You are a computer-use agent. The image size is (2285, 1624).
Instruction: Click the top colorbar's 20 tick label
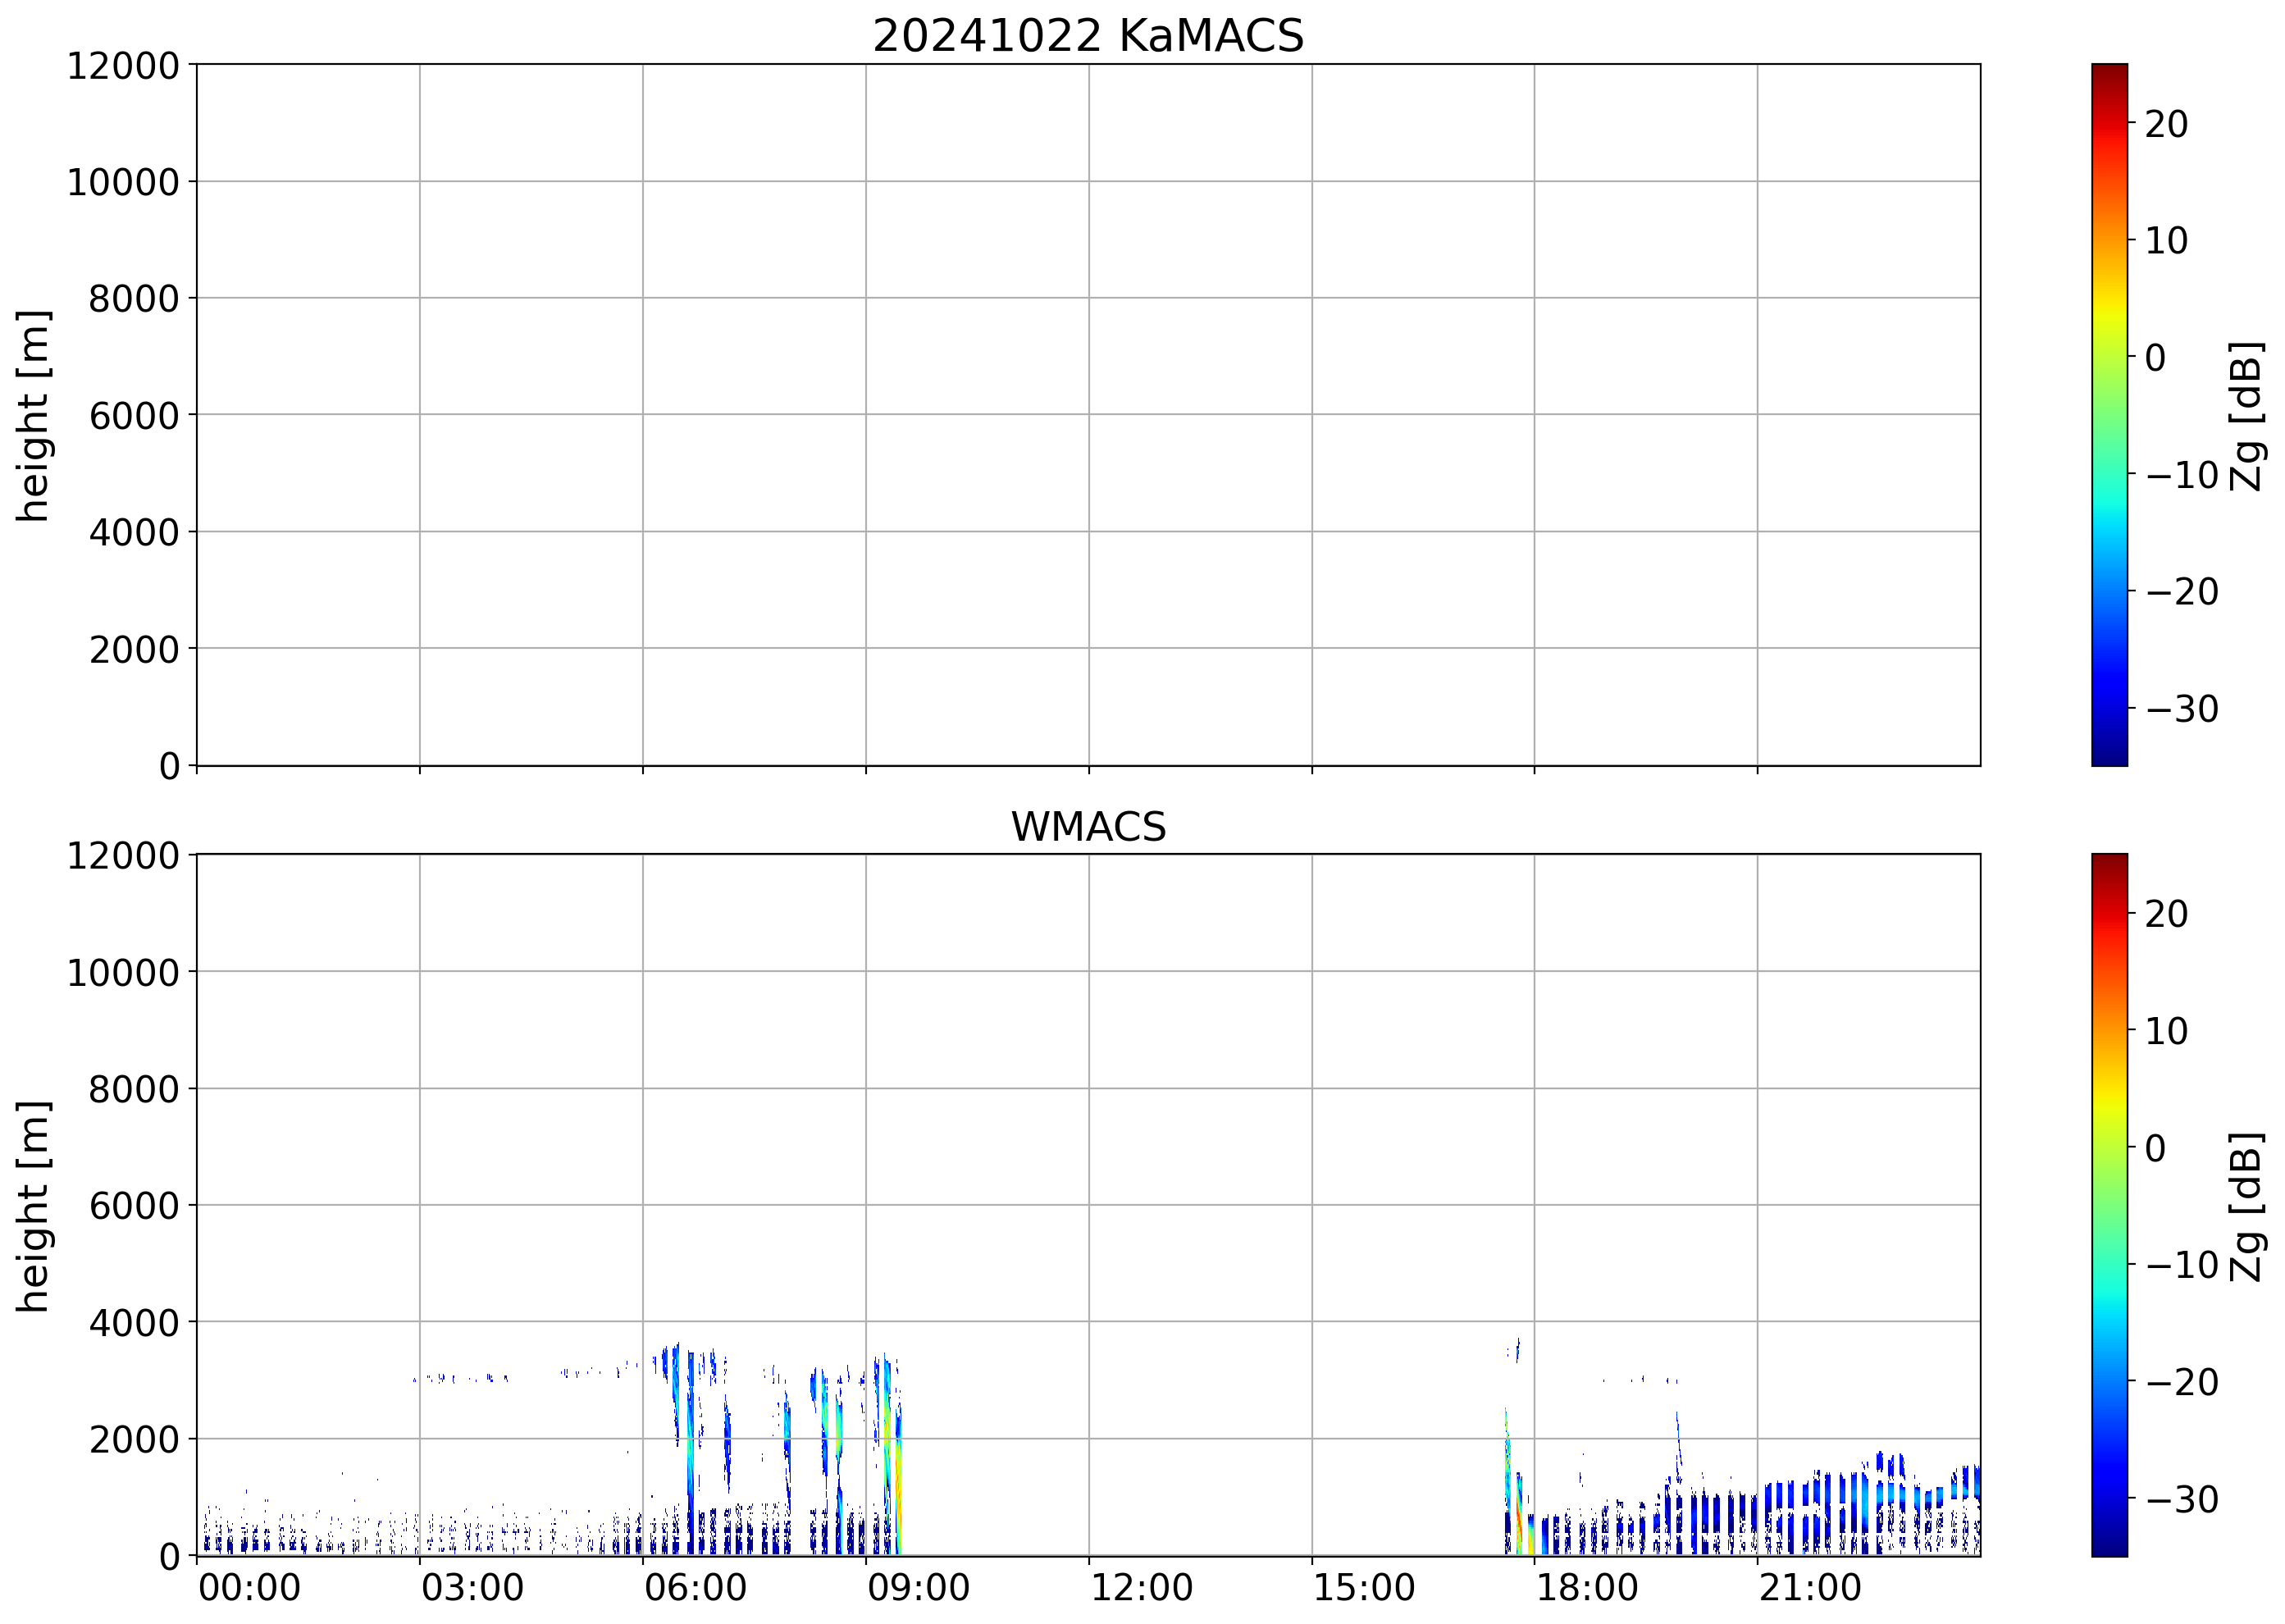[2165, 124]
